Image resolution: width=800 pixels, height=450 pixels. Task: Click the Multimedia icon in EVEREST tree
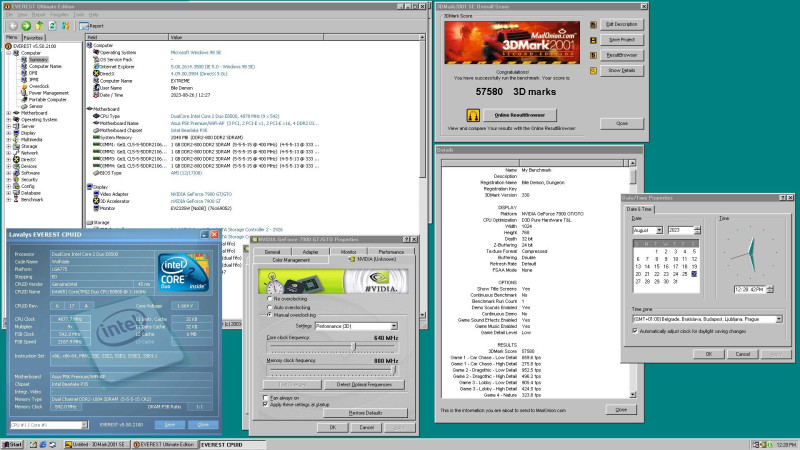coord(16,139)
